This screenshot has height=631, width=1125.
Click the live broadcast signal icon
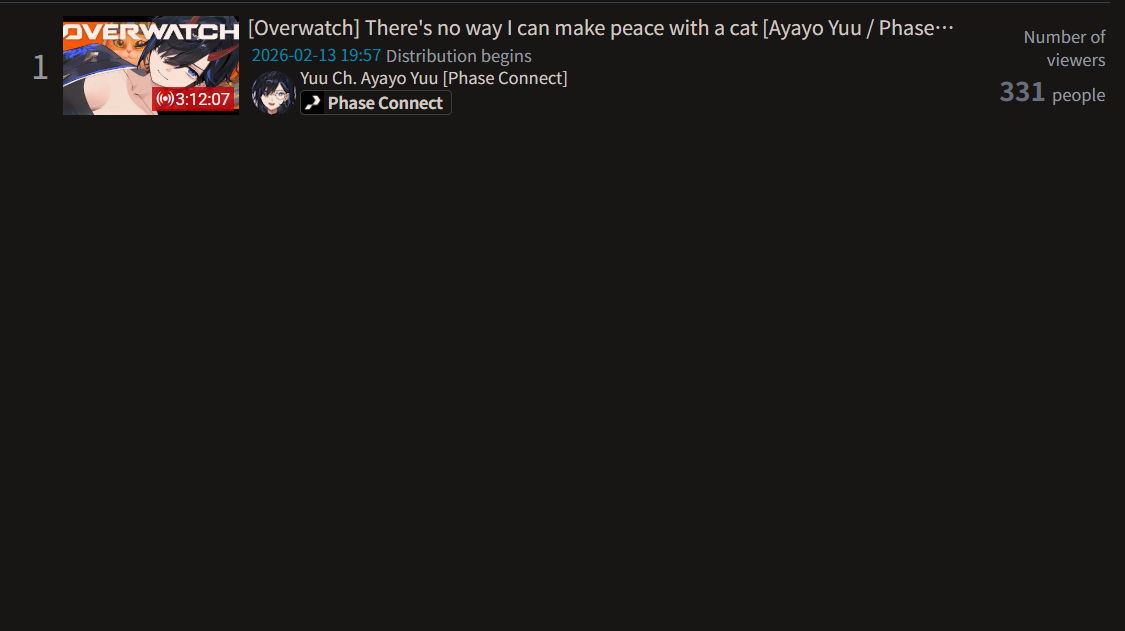165,99
